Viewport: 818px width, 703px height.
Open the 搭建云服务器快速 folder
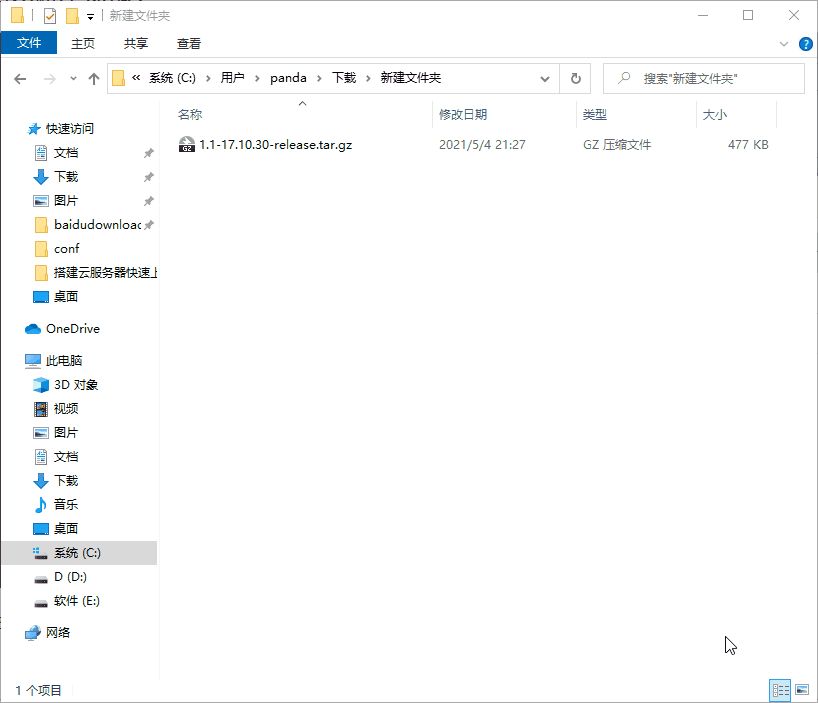point(104,273)
